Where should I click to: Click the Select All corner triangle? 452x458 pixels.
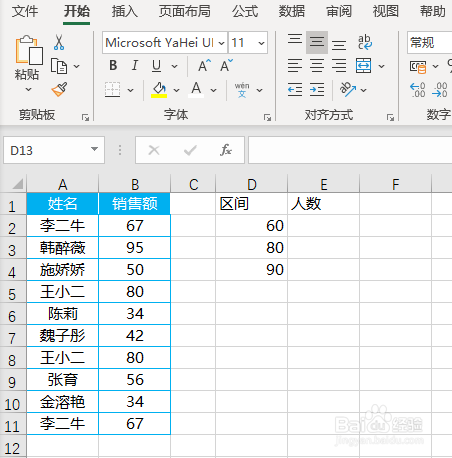18,184
